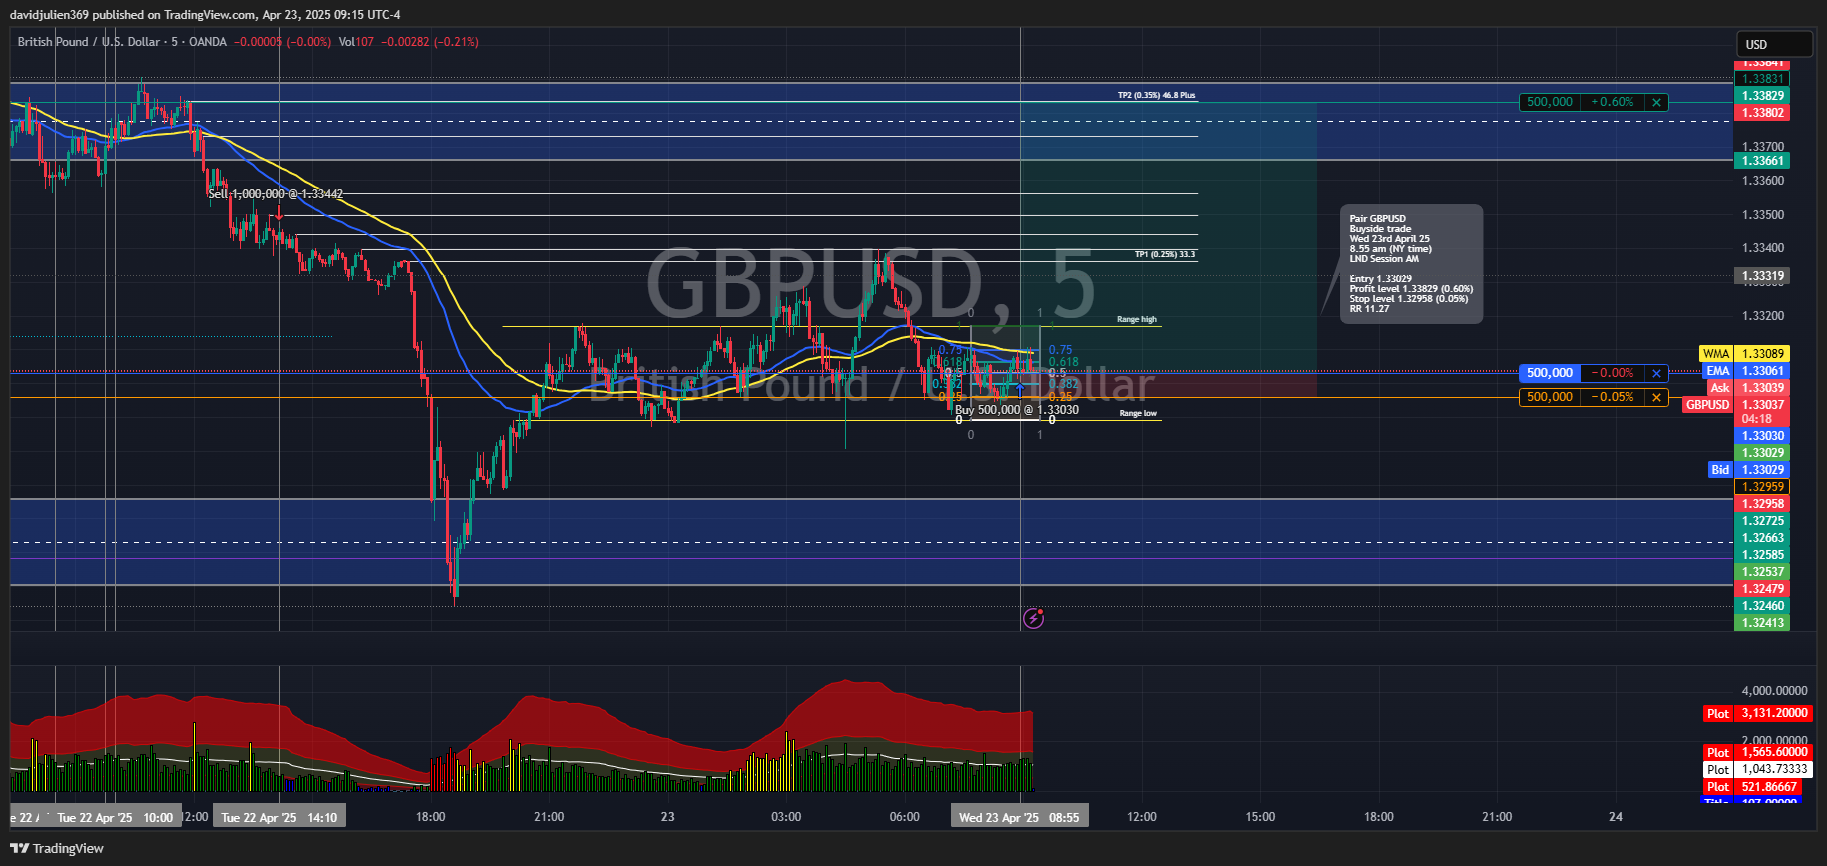Open the TradingView logo at bottom left
The height and width of the screenshot is (866, 1827).
57,848
